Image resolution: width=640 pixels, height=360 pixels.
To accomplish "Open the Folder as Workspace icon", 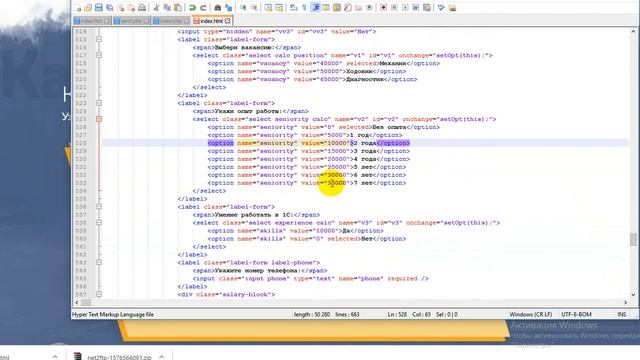I will 358,8.
